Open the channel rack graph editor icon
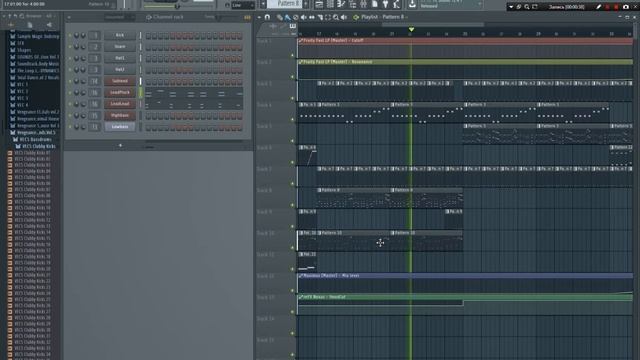 [247, 17]
